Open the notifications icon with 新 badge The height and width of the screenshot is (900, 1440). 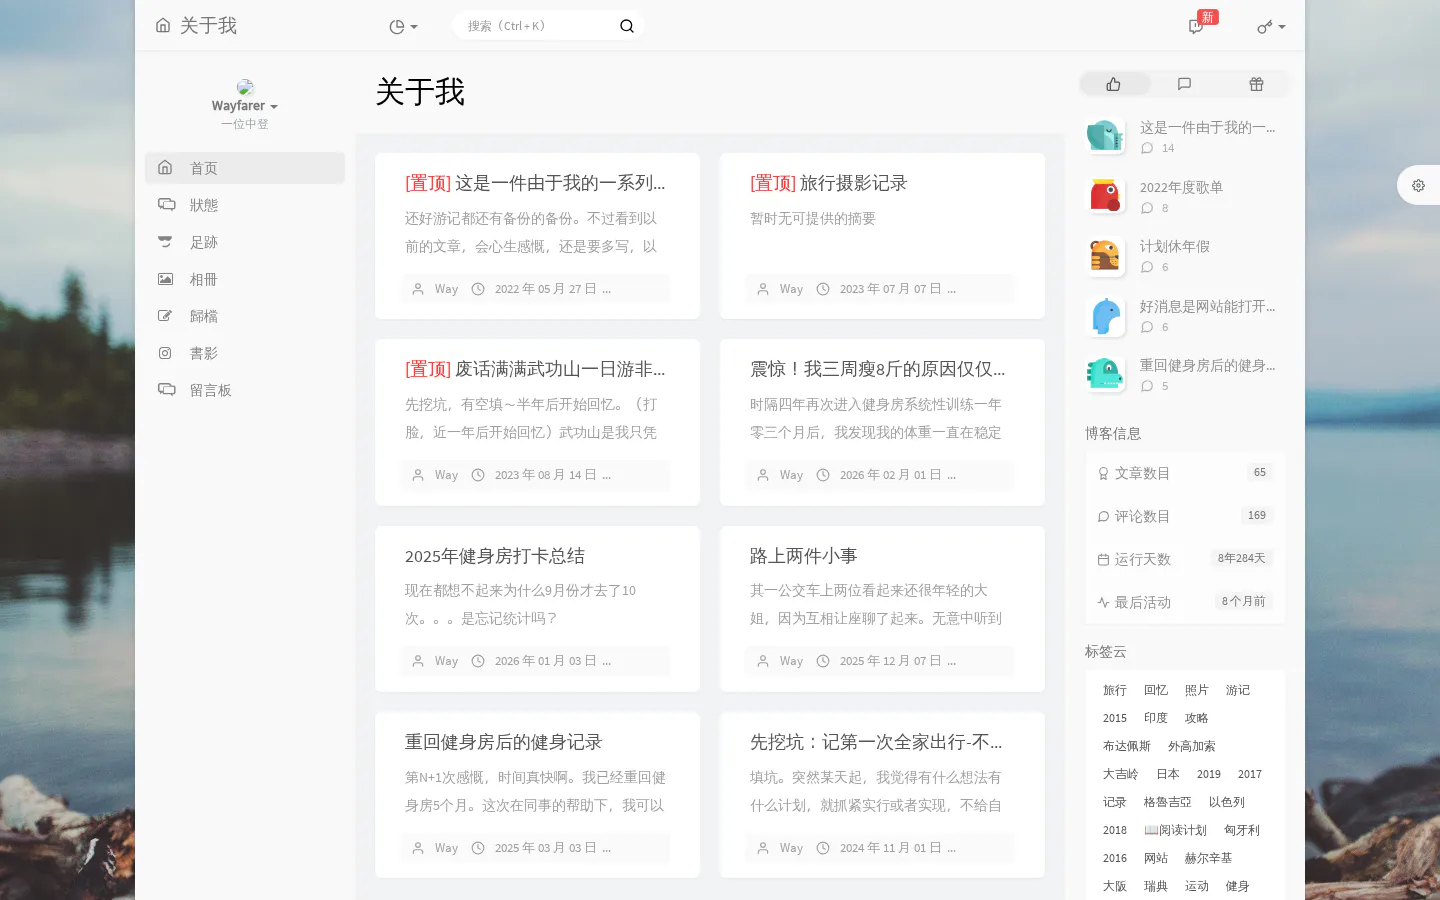(x=1196, y=26)
